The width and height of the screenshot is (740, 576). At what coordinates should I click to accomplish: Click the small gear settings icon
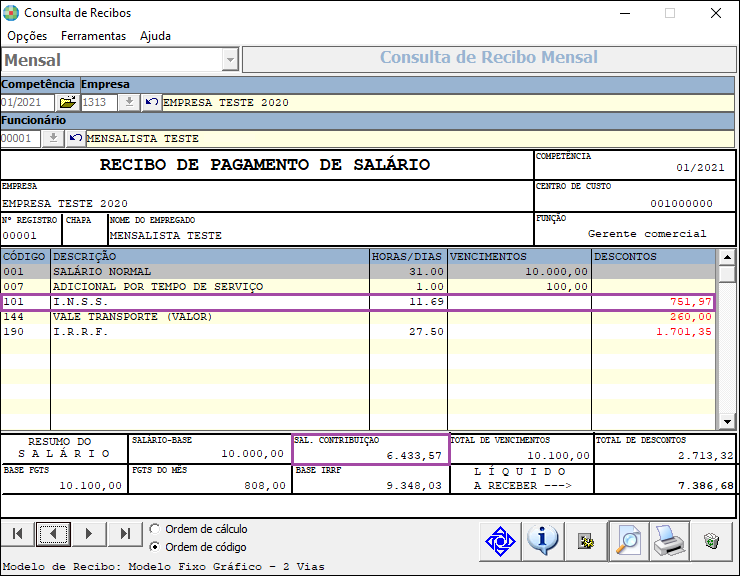[586, 541]
